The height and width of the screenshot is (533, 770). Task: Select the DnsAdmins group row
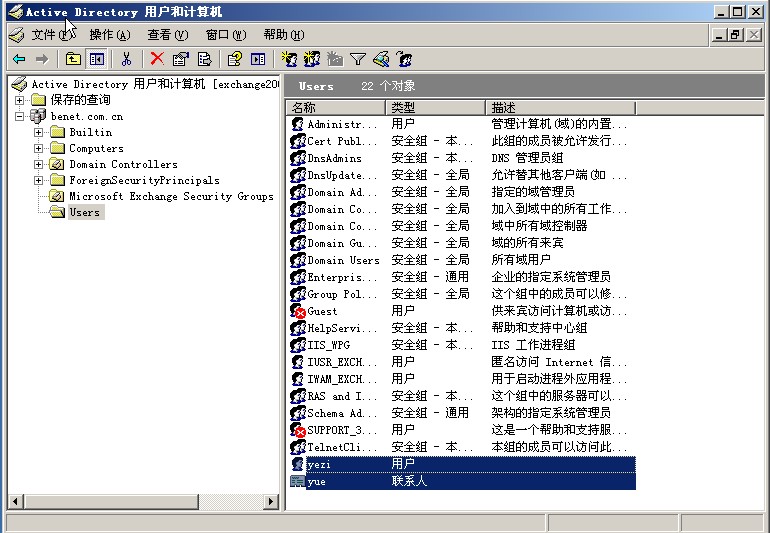tap(461, 158)
